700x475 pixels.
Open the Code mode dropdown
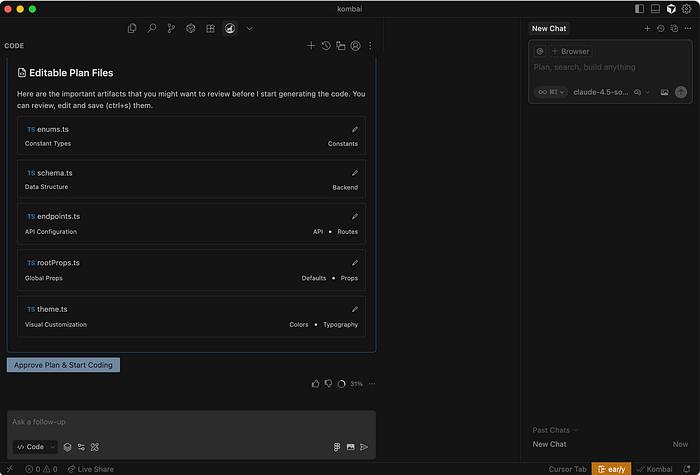point(34,447)
